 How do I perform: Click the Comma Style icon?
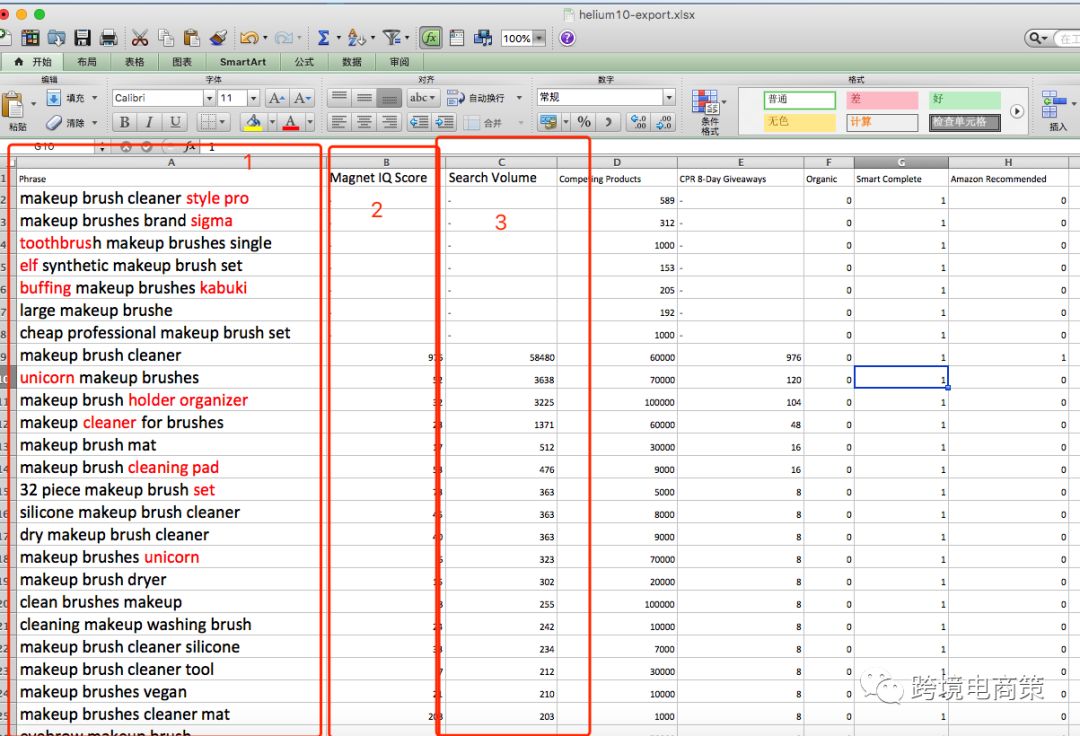608,123
